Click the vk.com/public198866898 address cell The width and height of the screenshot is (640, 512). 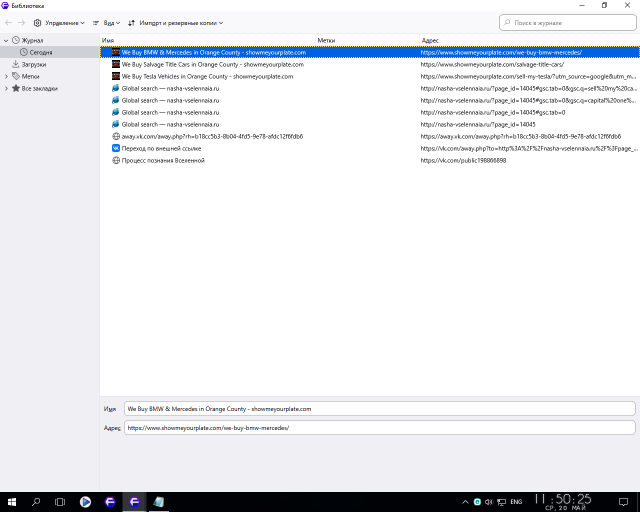463,160
